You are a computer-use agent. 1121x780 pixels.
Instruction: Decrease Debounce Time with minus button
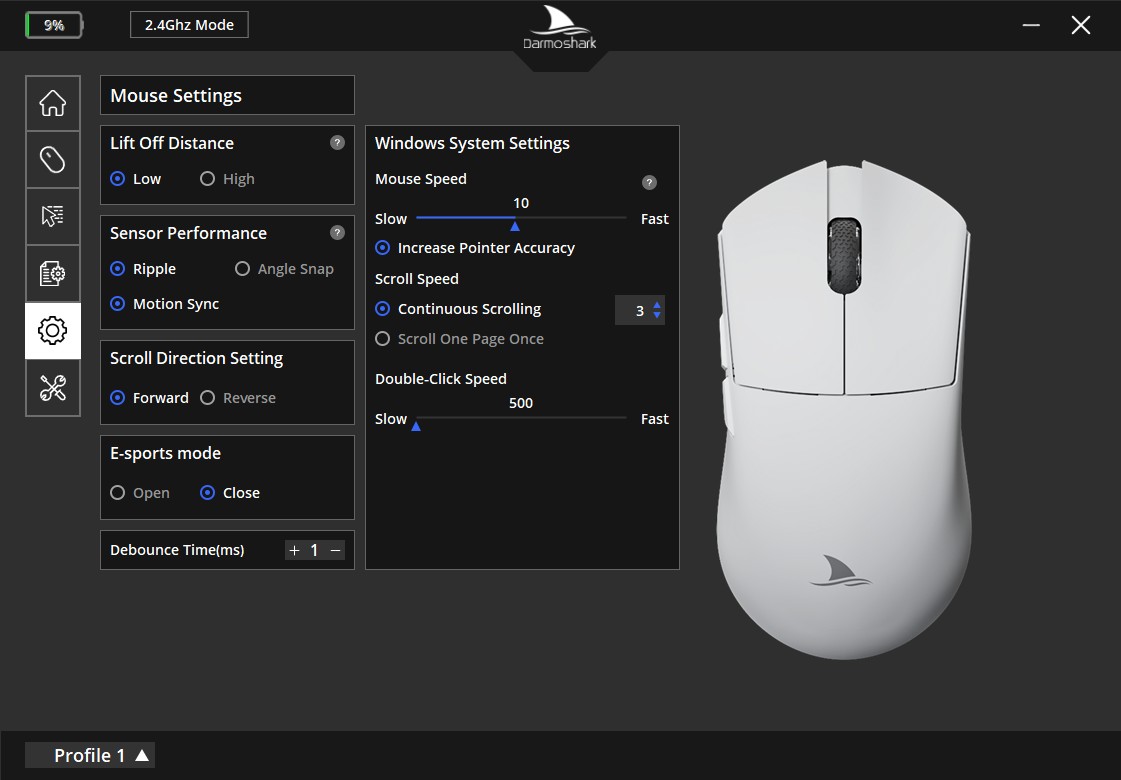(335, 550)
